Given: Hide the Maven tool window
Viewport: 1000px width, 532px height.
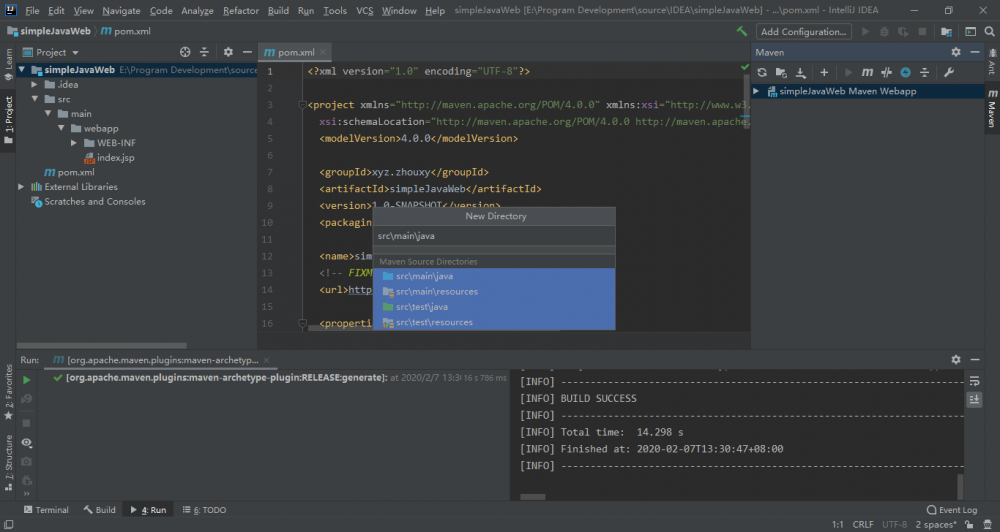Looking at the screenshot, I should 975,52.
